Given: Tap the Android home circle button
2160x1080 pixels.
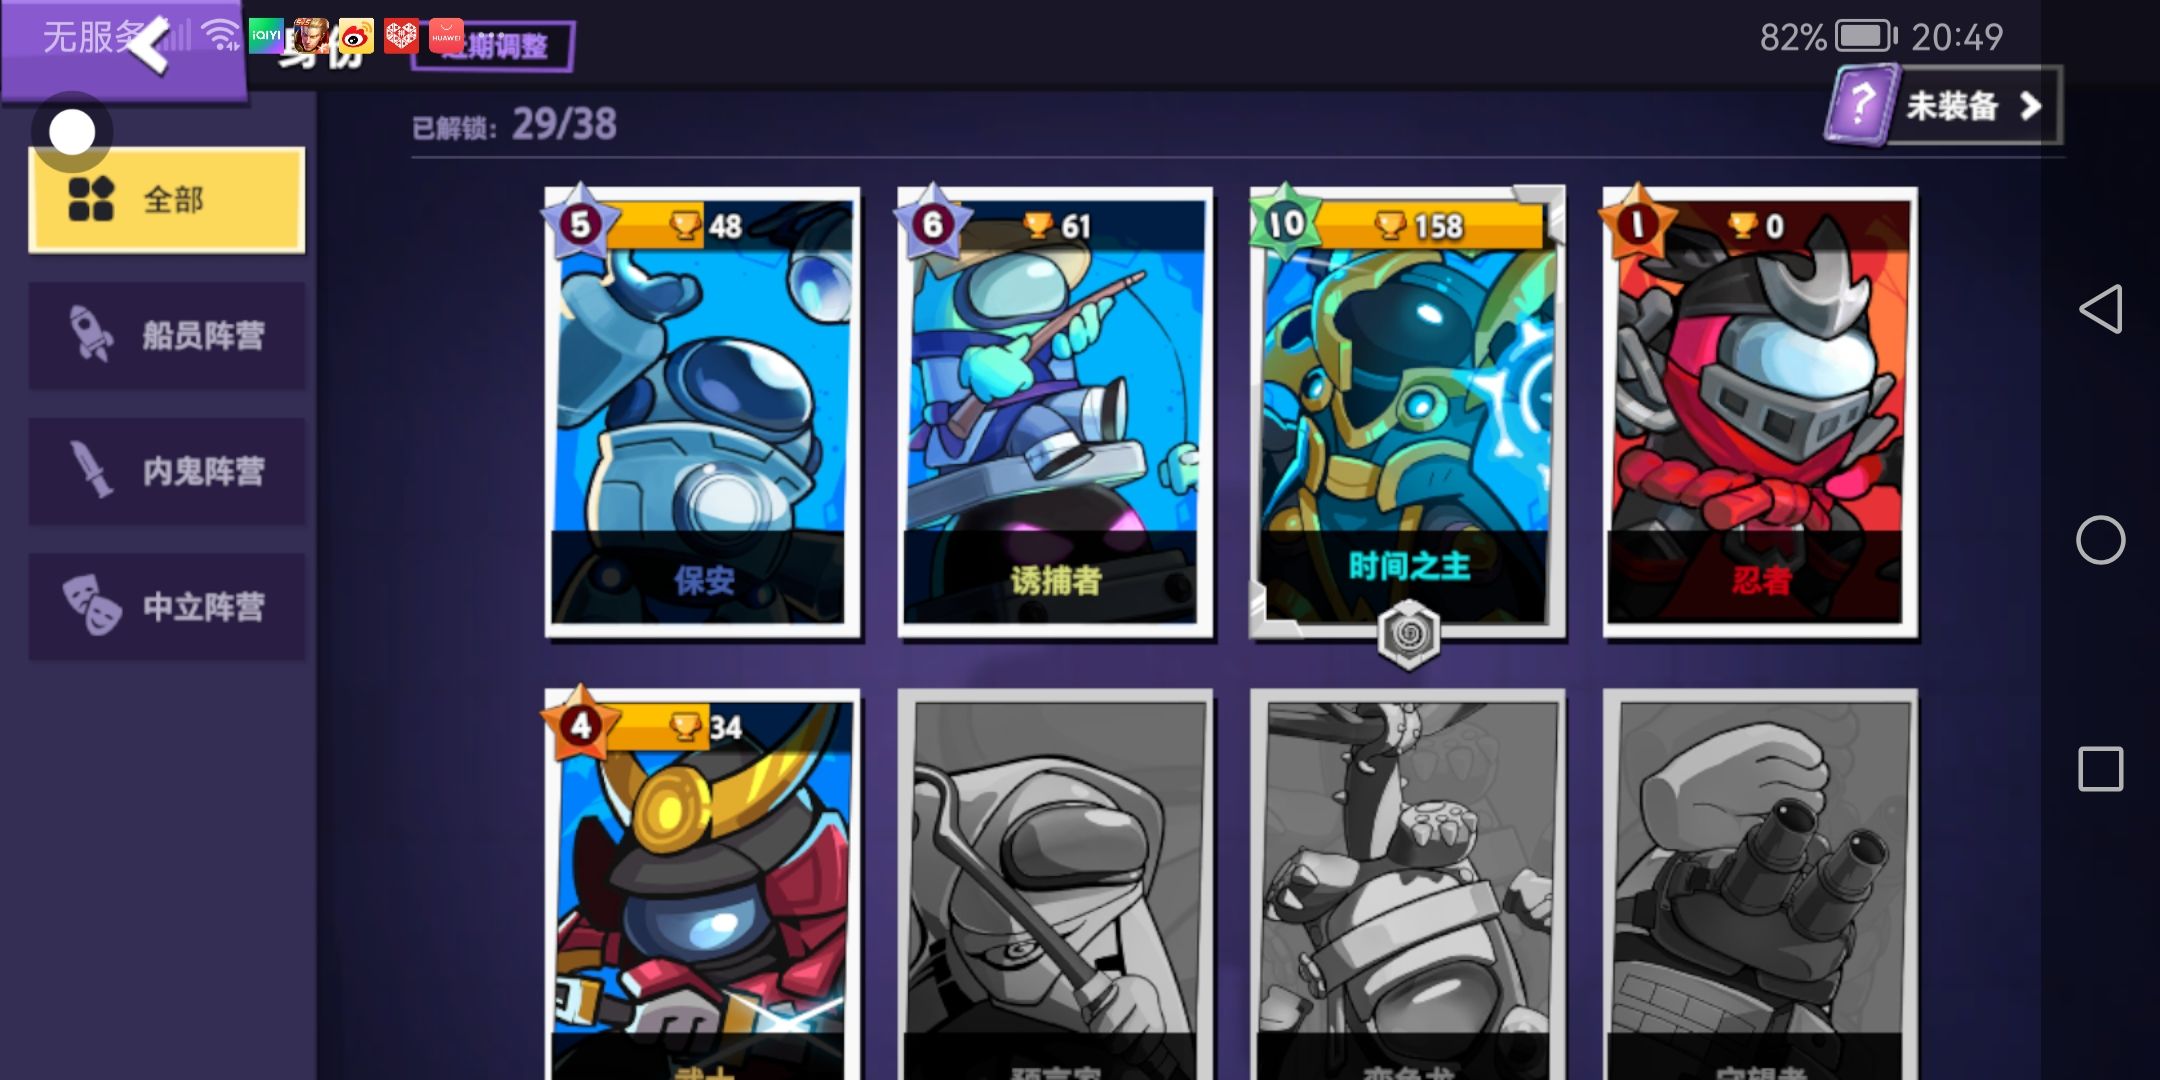Looking at the screenshot, I should coord(2100,540).
